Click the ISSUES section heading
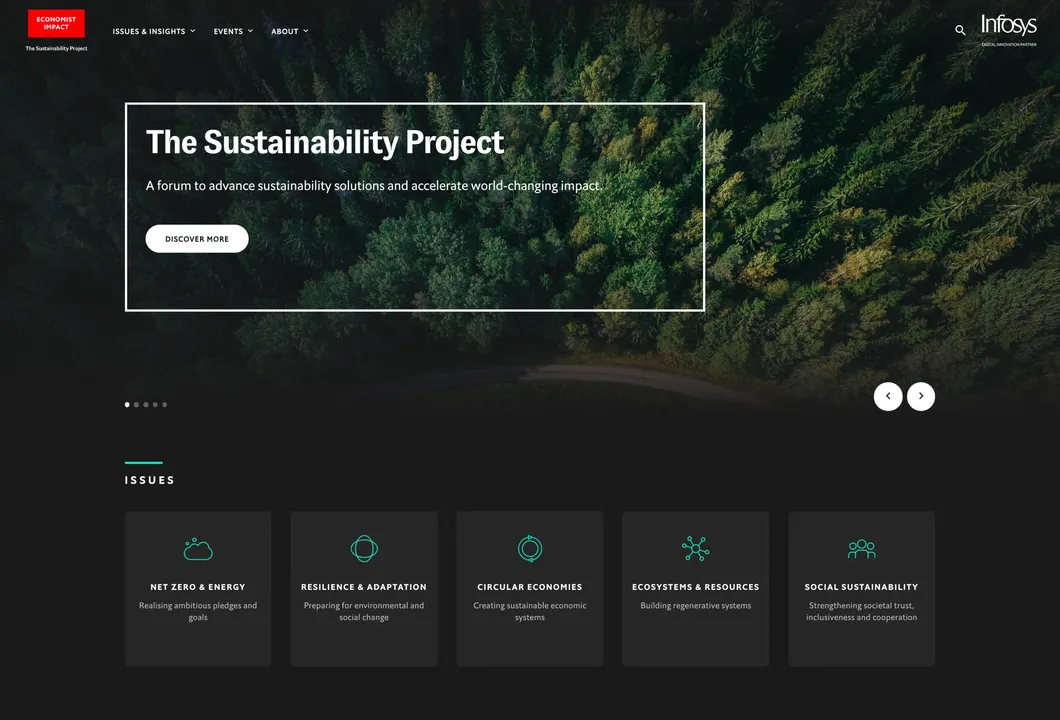 point(150,480)
